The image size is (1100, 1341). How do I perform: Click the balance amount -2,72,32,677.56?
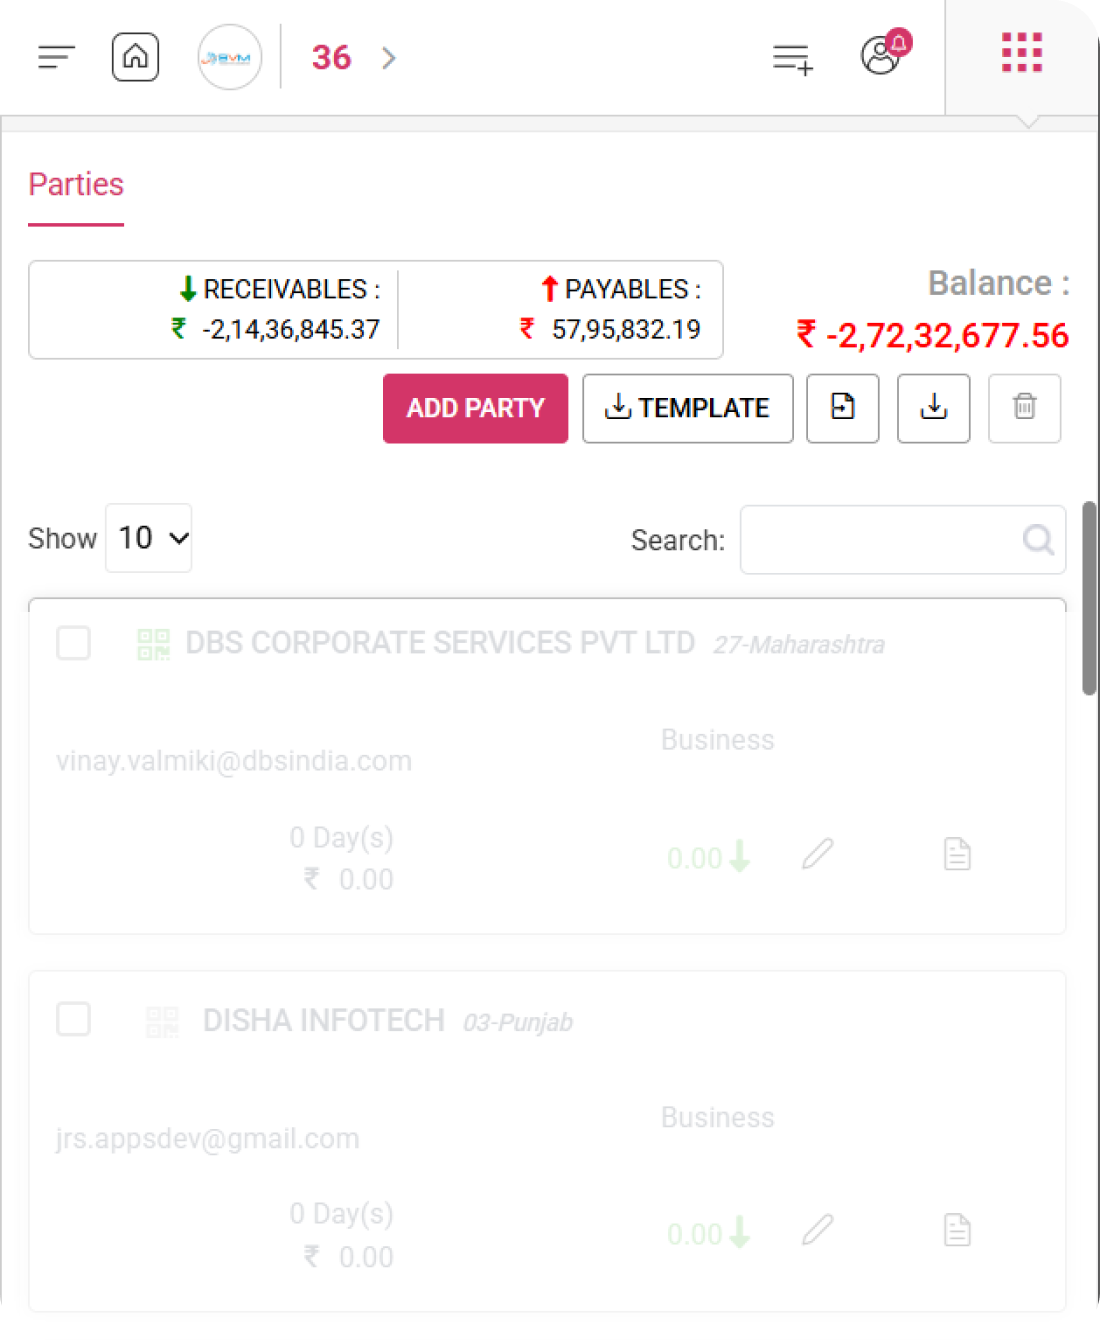933,335
